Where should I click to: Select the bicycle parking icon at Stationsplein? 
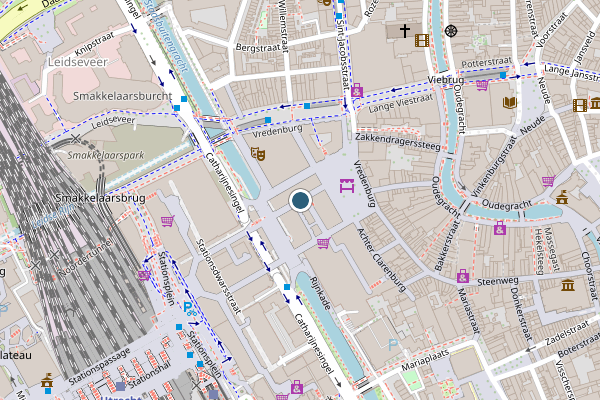pyautogui.click(x=190, y=309)
